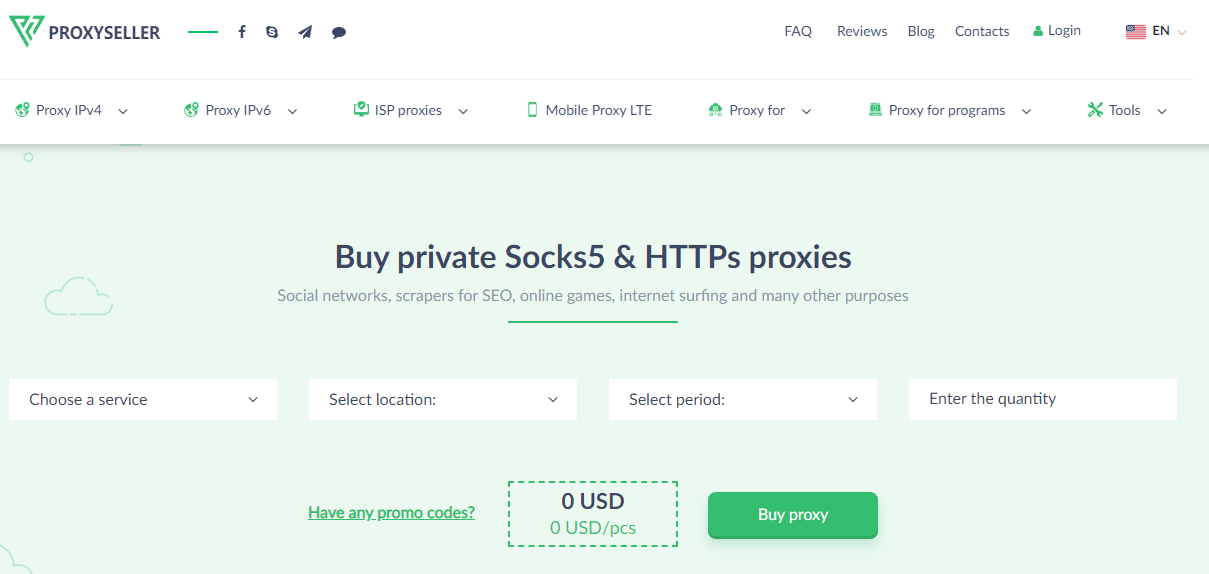Image resolution: width=1209 pixels, height=574 pixels.
Task: Expand the Choose a service dropdown
Action: coord(143,399)
